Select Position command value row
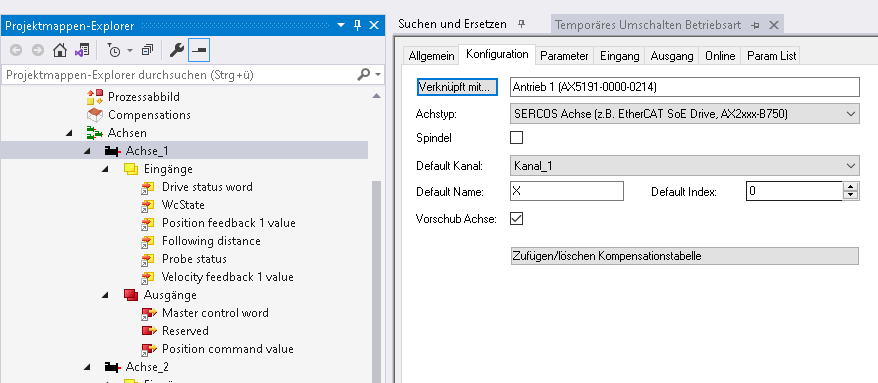Viewport: 878px width, 383px height. coord(227,349)
